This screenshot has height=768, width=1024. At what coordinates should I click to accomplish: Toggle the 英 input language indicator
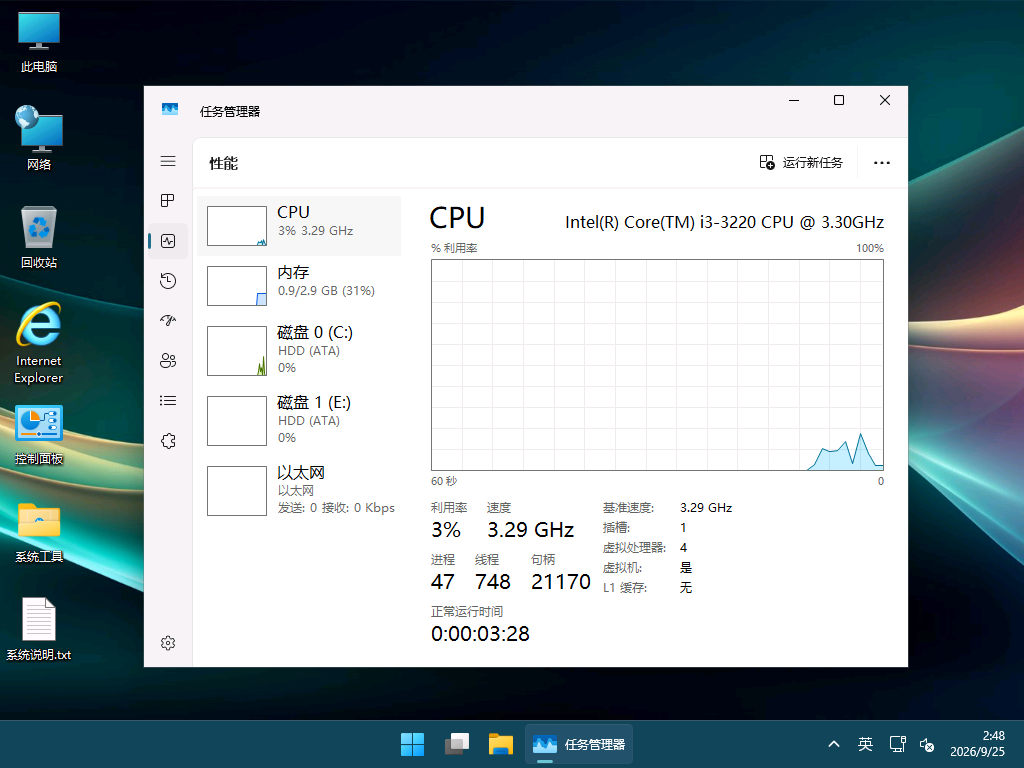tap(865, 744)
